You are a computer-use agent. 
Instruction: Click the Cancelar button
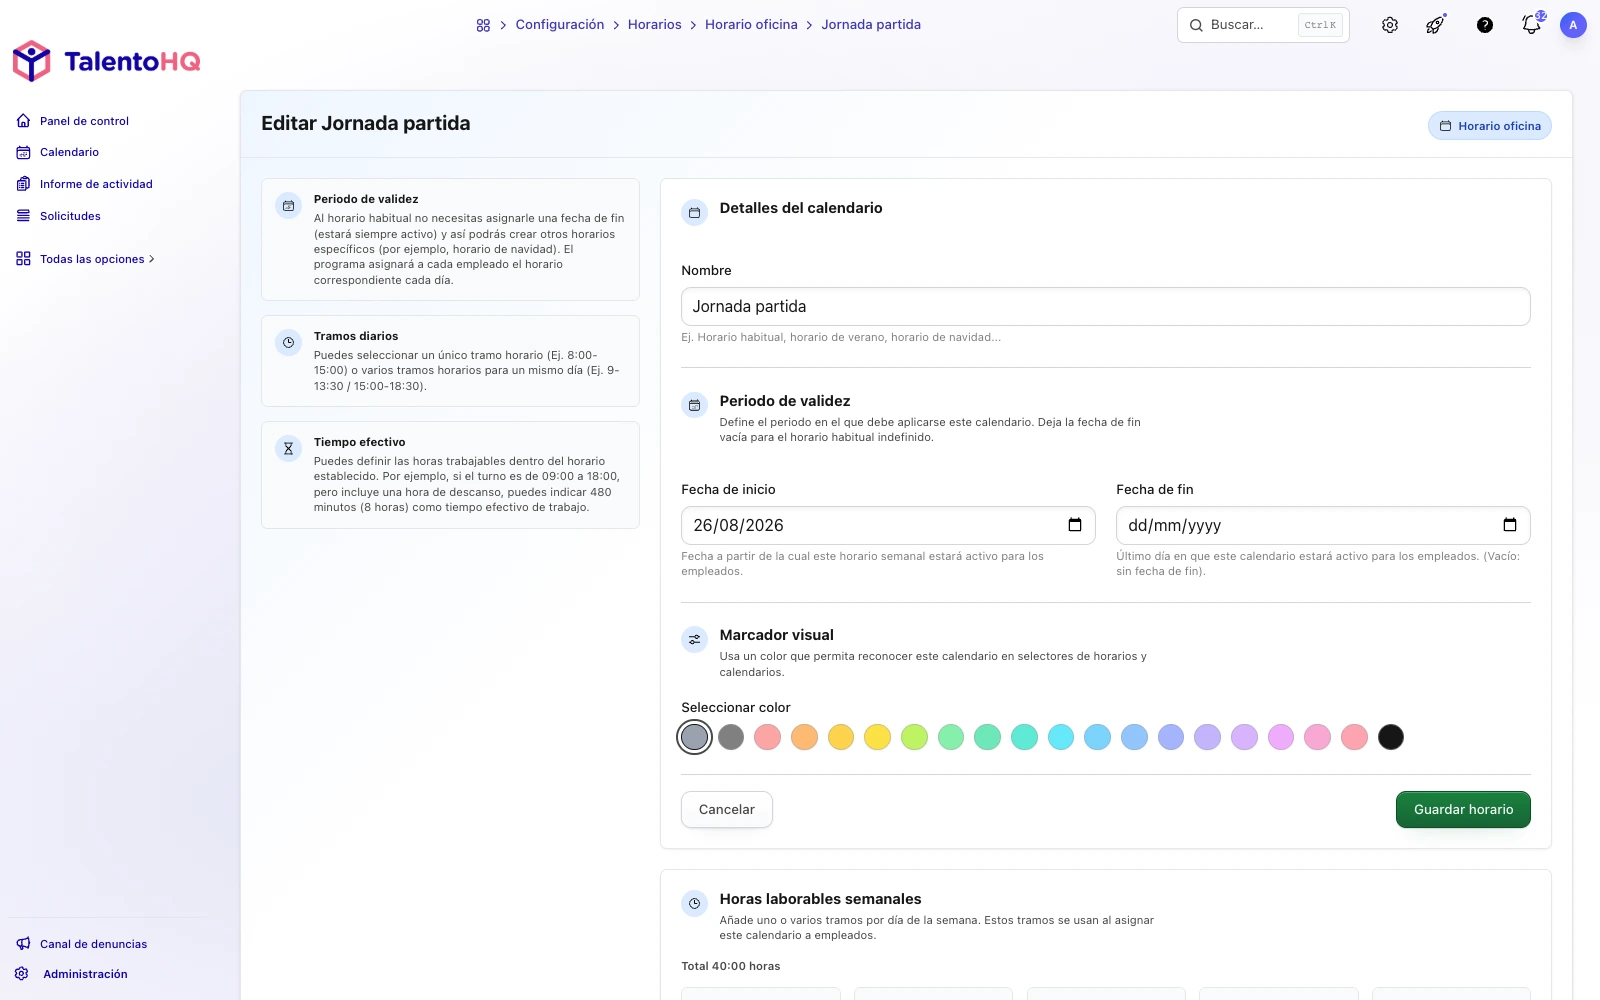(727, 810)
